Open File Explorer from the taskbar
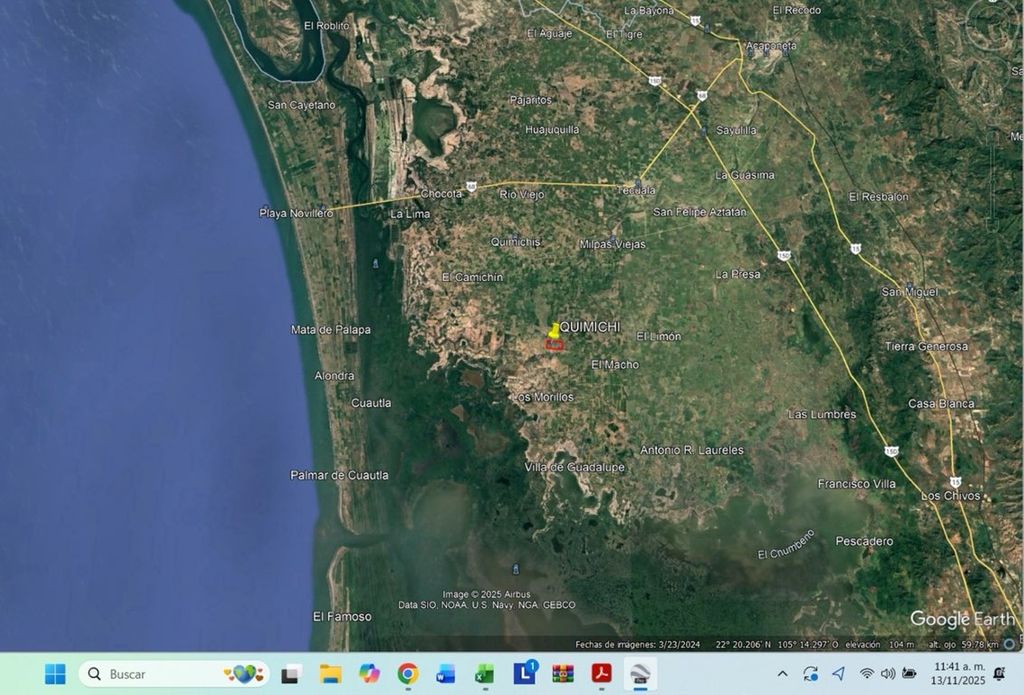This screenshot has height=695, width=1024. click(x=330, y=674)
